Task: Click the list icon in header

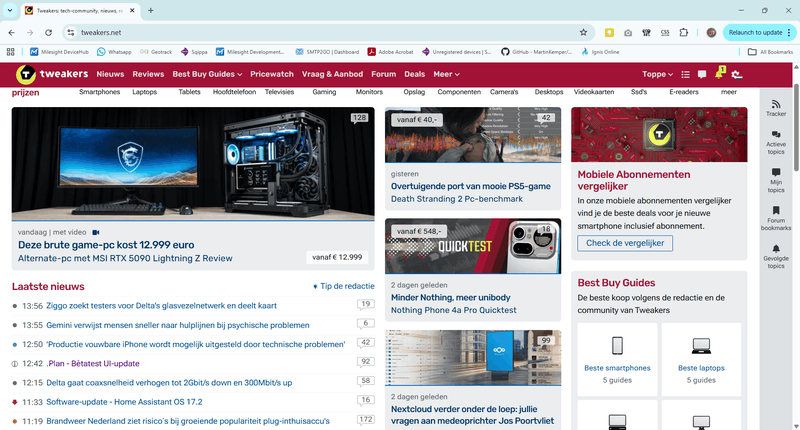Action: click(685, 74)
